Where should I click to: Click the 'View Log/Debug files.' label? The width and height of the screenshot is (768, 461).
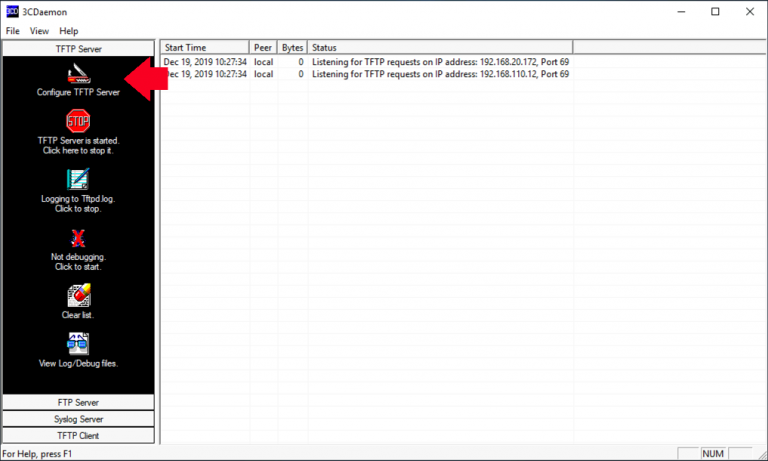click(x=78, y=364)
